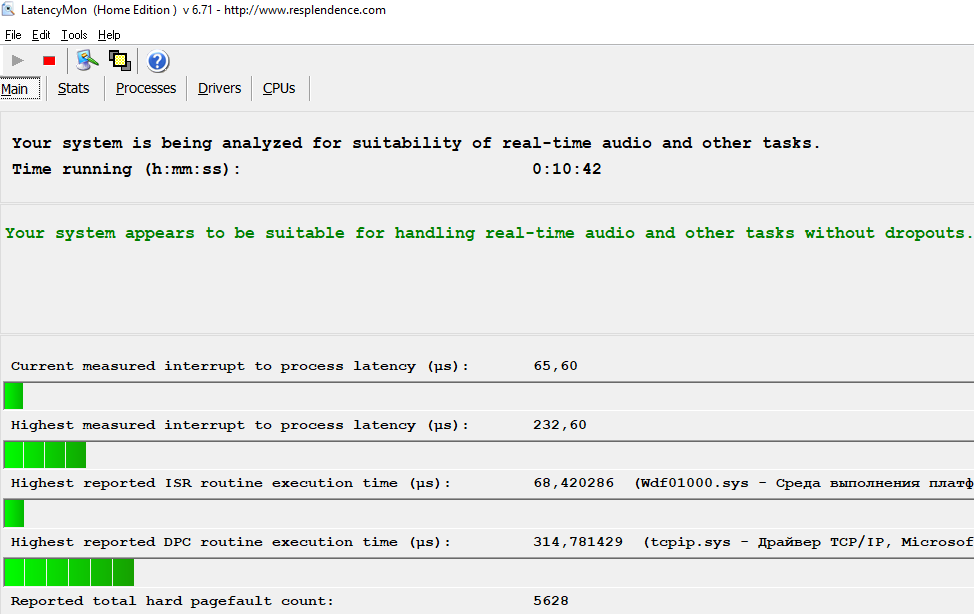The image size is (974, 614).
Task: Open the blue question mark Help icon
Action: point(158,61)
